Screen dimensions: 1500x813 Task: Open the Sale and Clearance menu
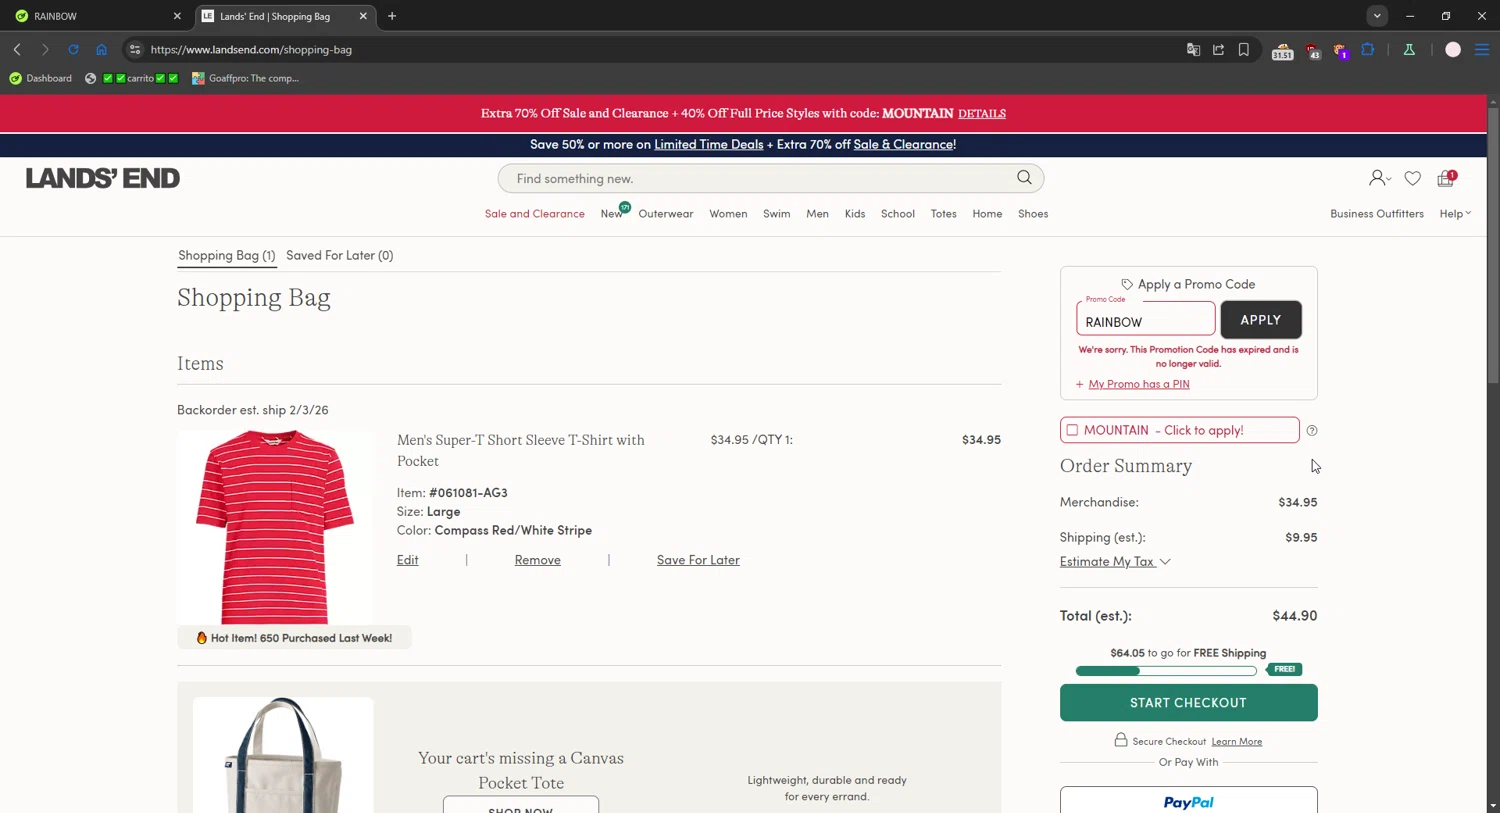pos(535,213)
